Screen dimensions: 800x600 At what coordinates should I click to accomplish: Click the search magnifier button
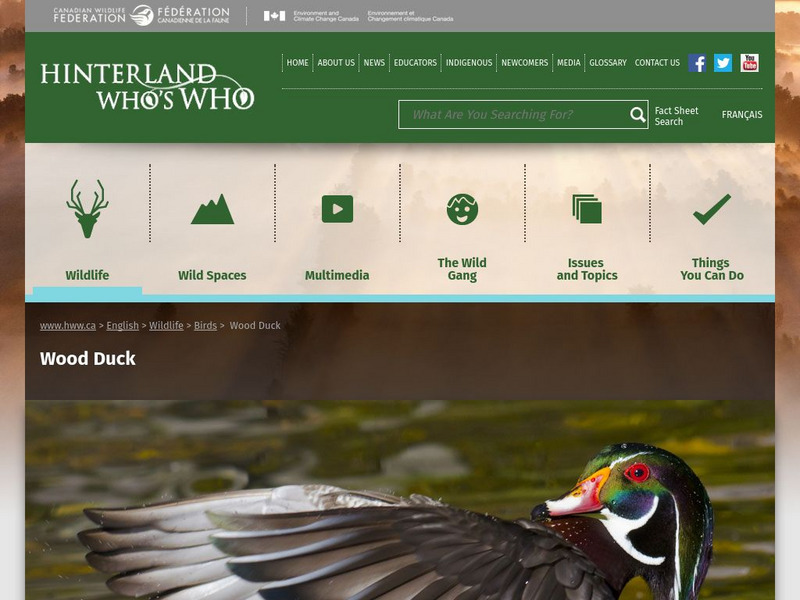click(x=636, y=115)
